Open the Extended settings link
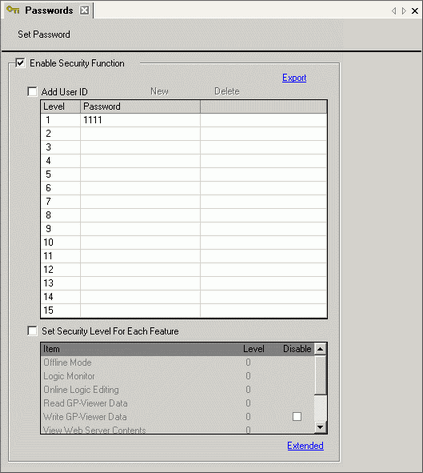423x473 pixels. 305,446
